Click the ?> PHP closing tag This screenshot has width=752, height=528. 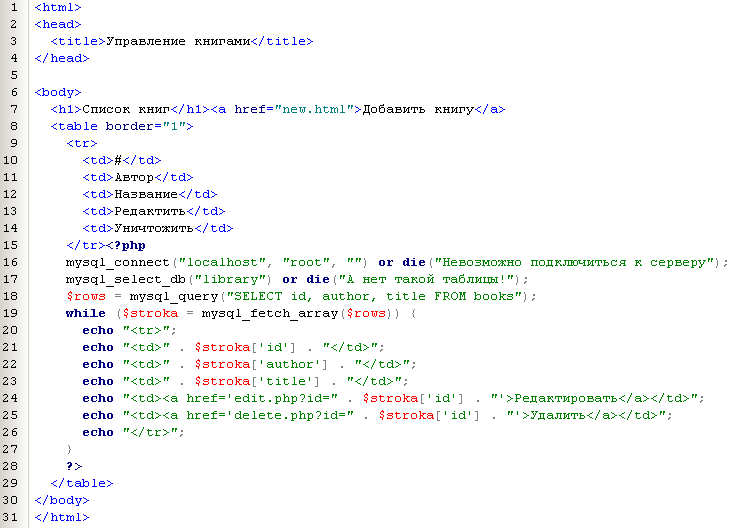pos(74,466)
